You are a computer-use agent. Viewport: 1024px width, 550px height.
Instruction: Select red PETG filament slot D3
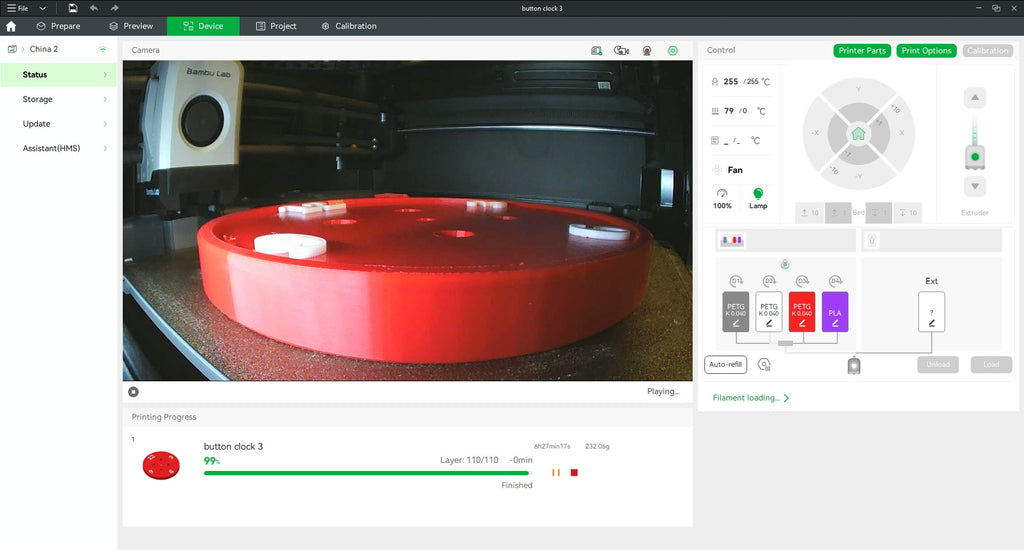tap(802, 312)
